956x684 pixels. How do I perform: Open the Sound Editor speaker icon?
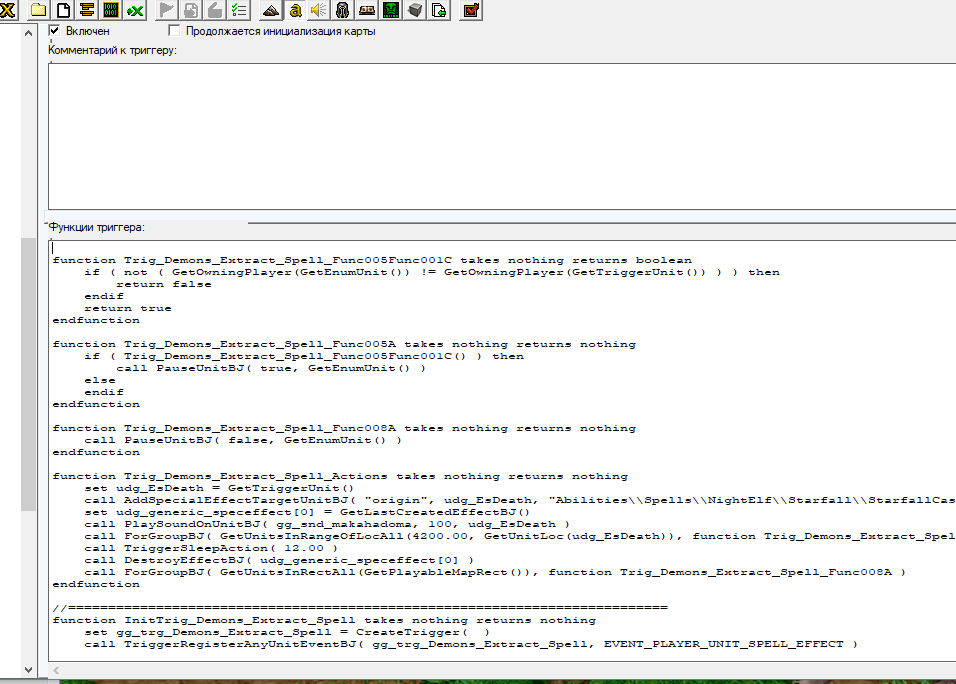pyautogui.click(x=318, y=10)
